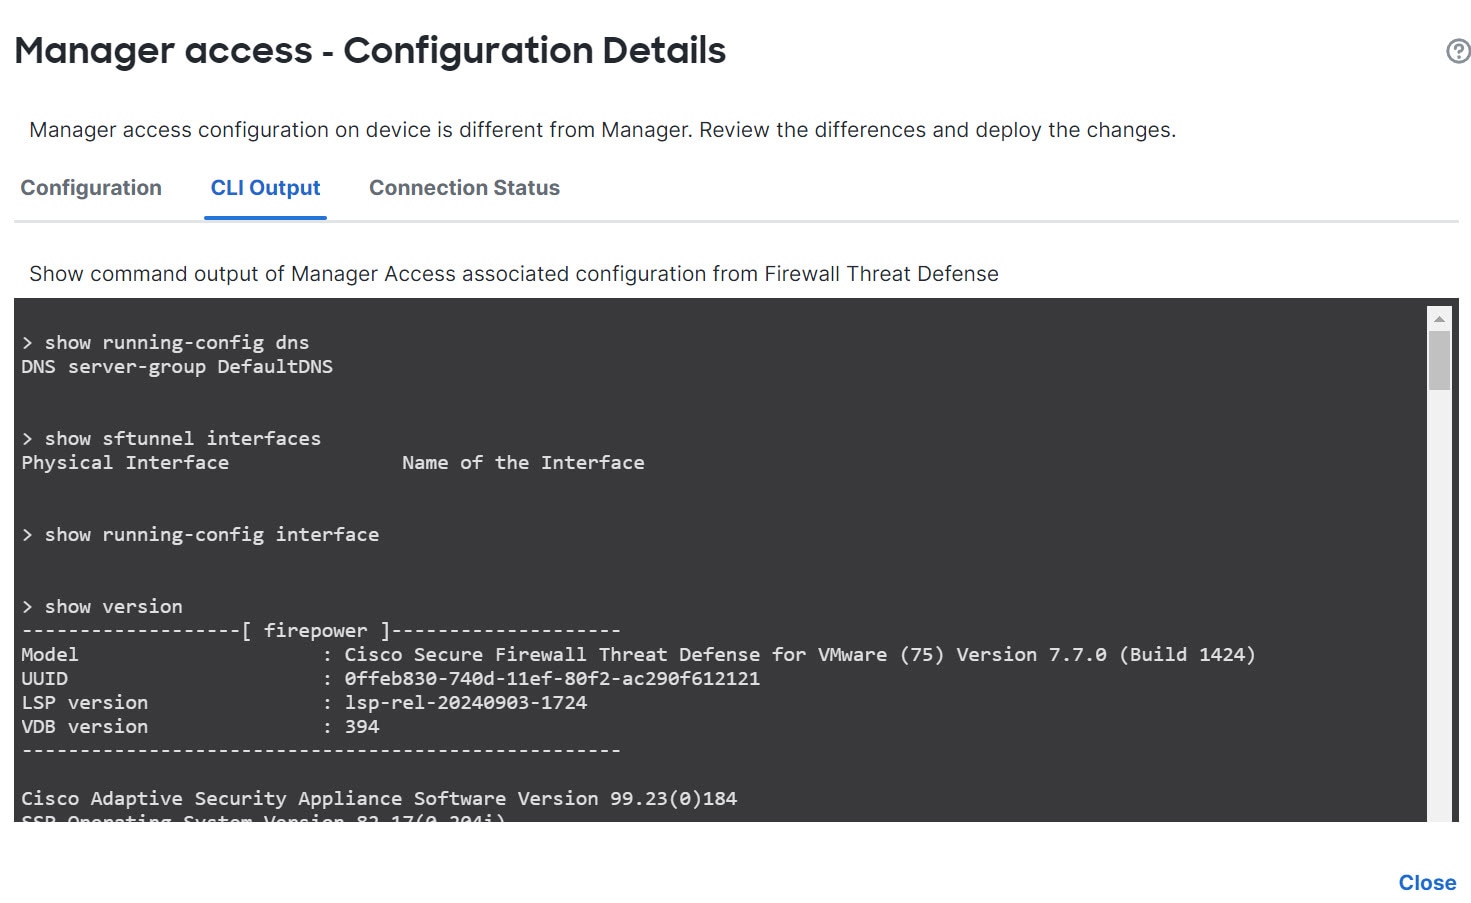The image size is (1471, 903).
Task: Click the 'show sftunnel interfaces' command line
Action: 171,439
